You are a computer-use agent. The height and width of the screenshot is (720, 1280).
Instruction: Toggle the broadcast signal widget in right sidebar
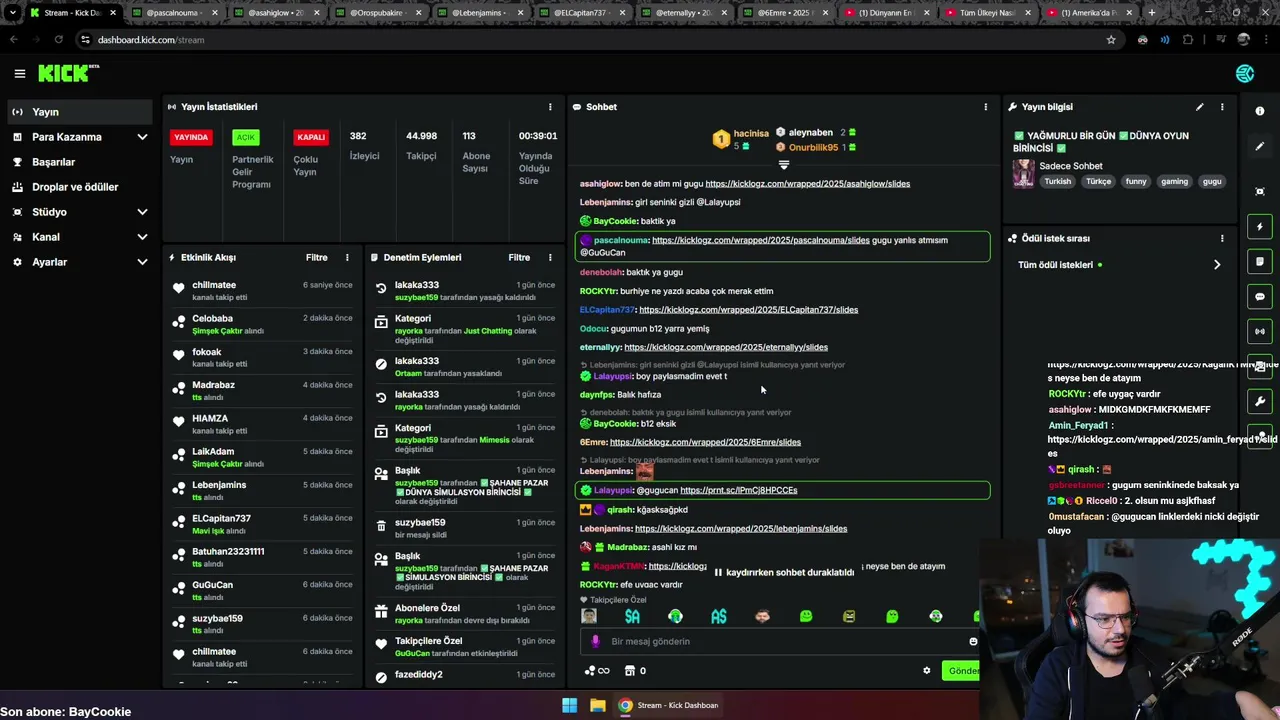pos(1260,331)
